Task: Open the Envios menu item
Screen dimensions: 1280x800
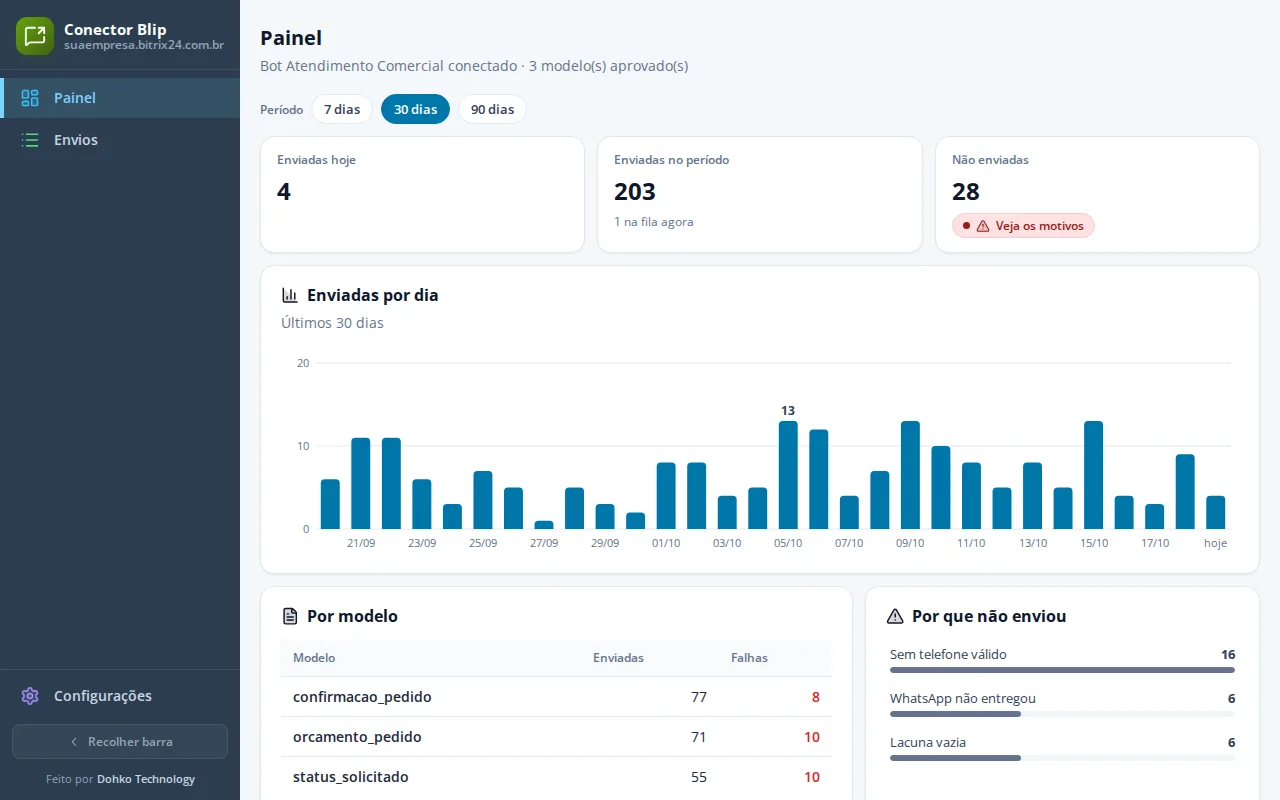Action: click(x=120, y=140)
